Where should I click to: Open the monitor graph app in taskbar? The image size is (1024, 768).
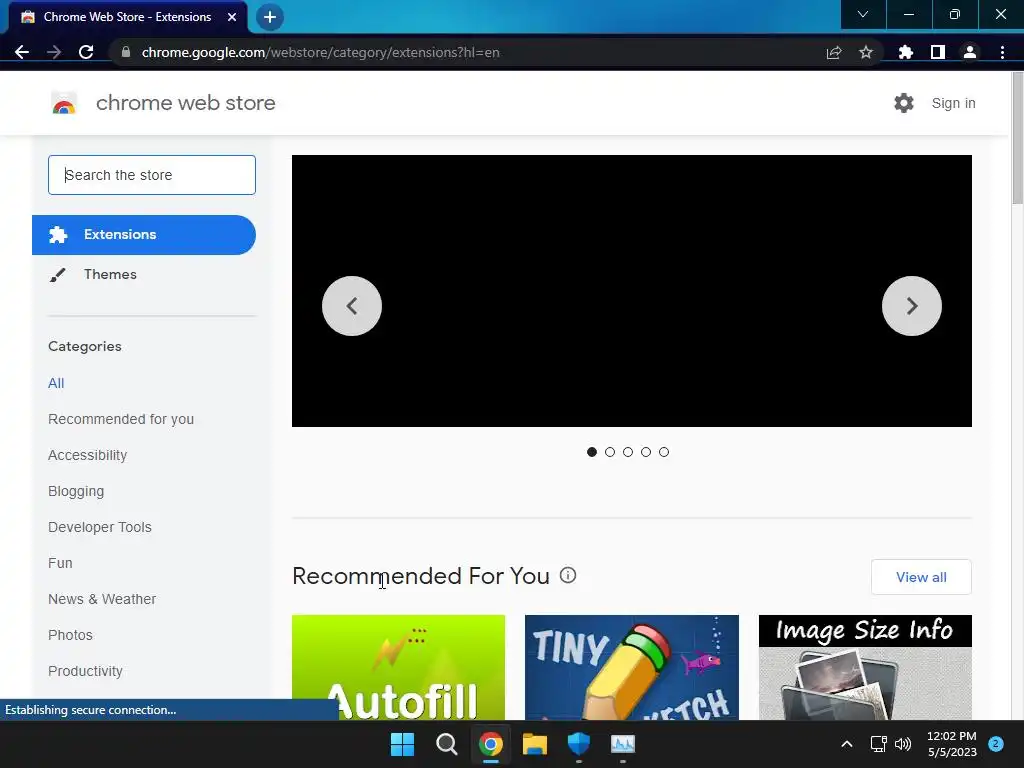(x=622, y=744)
